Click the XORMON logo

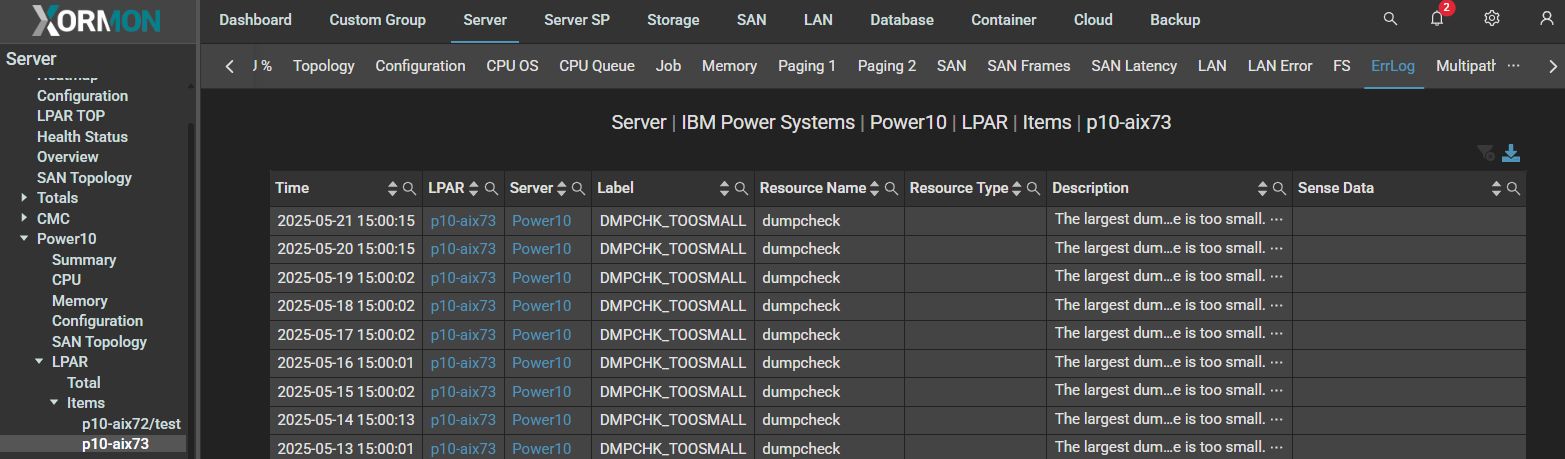tap(94, 21)
